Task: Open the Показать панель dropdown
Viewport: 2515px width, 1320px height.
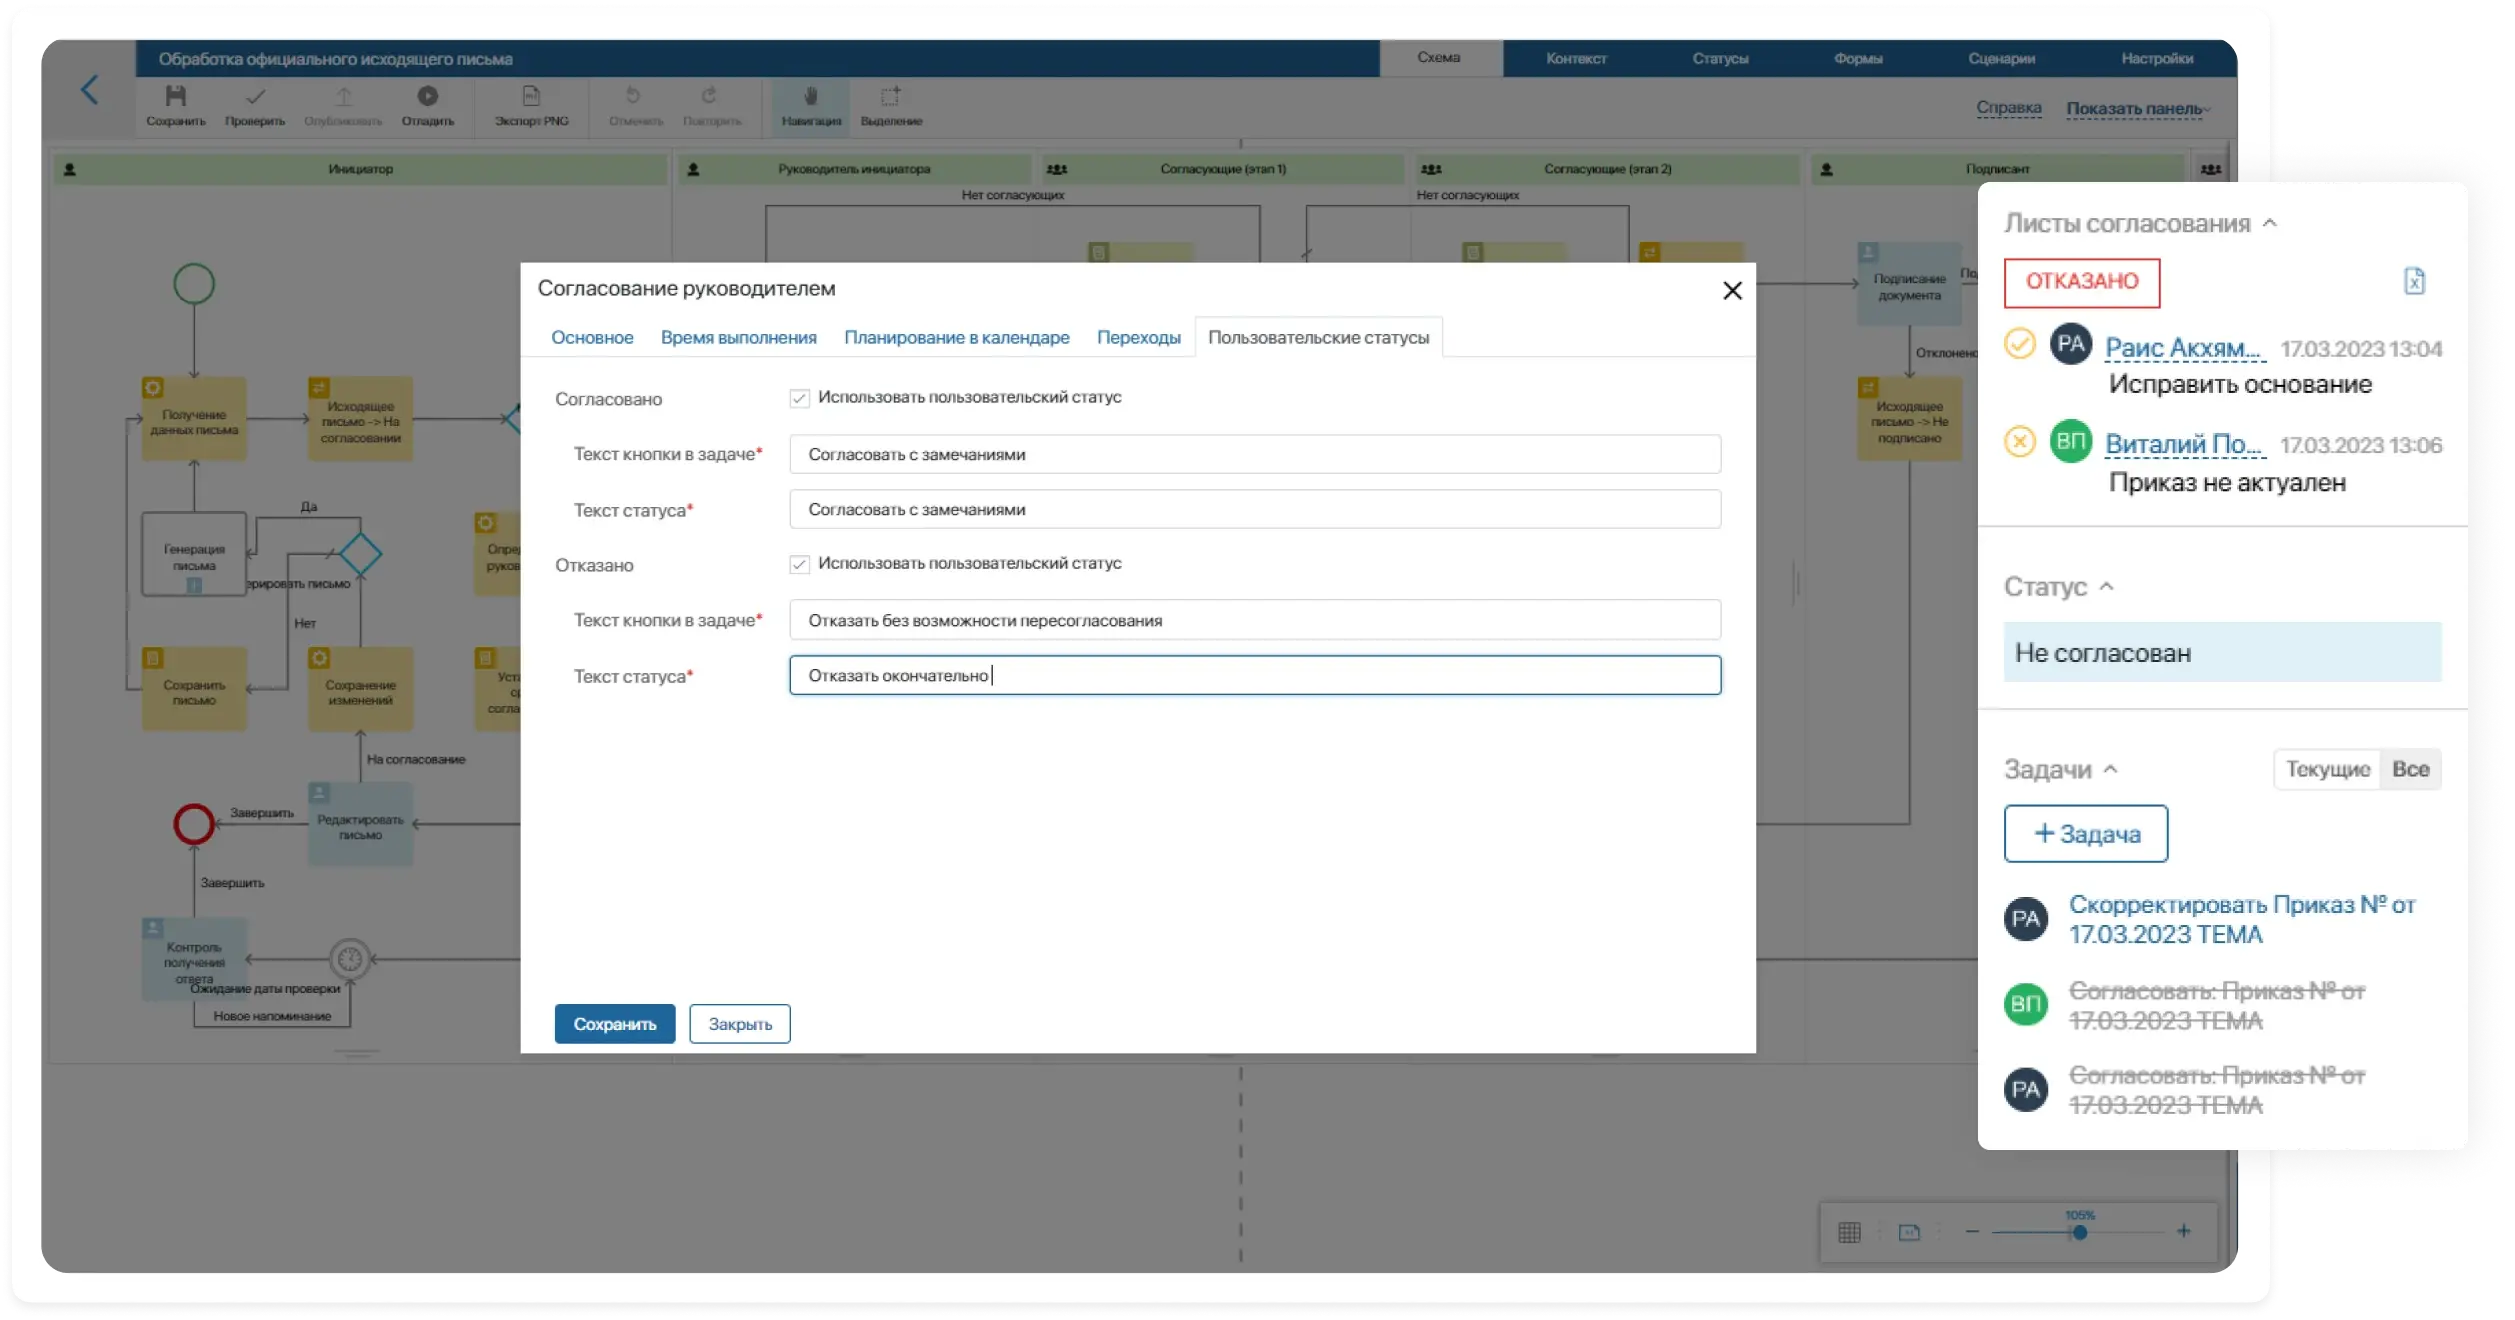Action: pyautogui.click(x=2137, y=109)
